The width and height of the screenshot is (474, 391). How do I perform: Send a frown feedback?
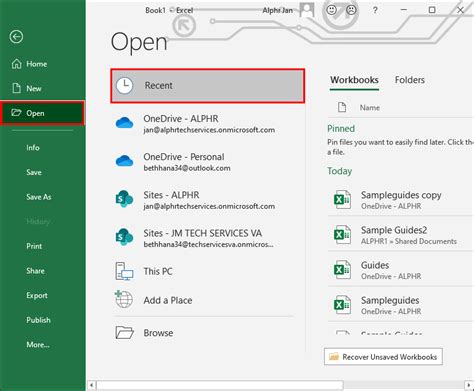351,10
